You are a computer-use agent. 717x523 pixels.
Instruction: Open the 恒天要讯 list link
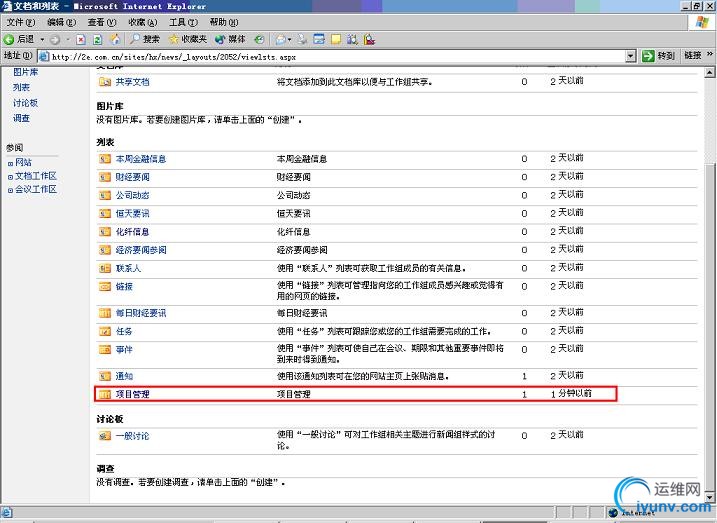[132, 213]
